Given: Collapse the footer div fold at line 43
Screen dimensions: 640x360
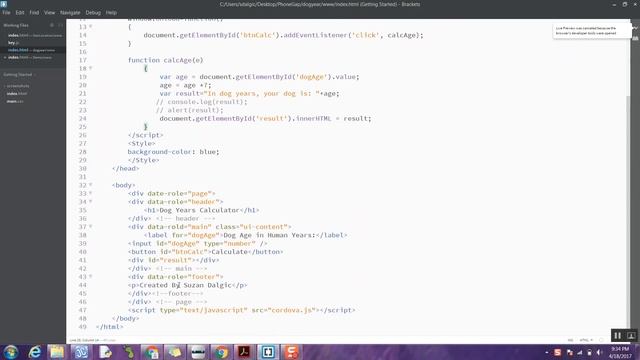Looking at the screenshot, I should click(x=91, y=276).
